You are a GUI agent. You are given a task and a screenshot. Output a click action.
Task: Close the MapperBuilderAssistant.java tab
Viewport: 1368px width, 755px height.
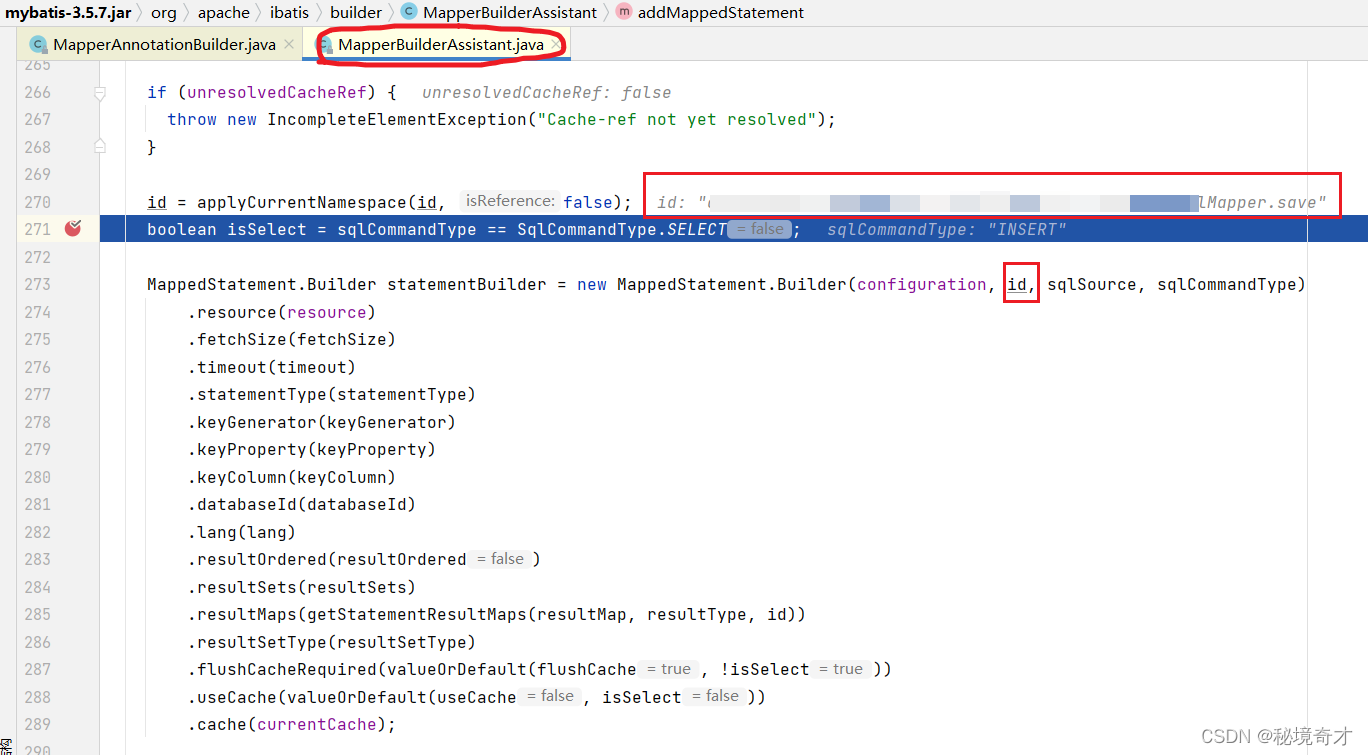click(555, 45)
